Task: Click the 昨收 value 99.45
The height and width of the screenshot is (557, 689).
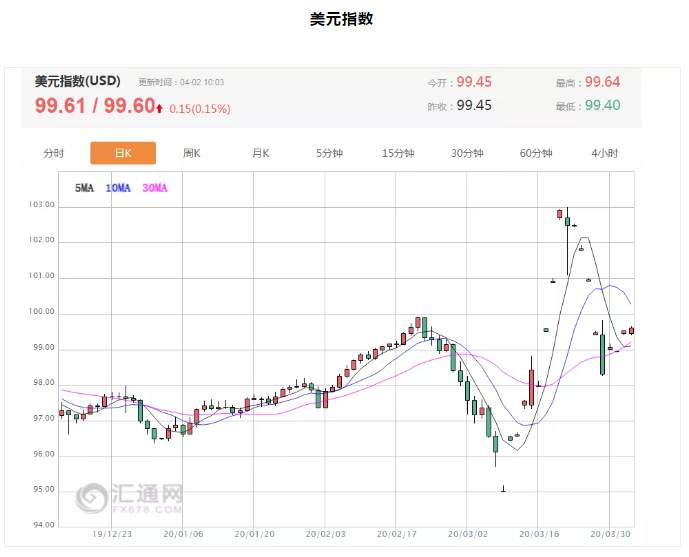Action: pyautogui.click(x=474, y=105)
